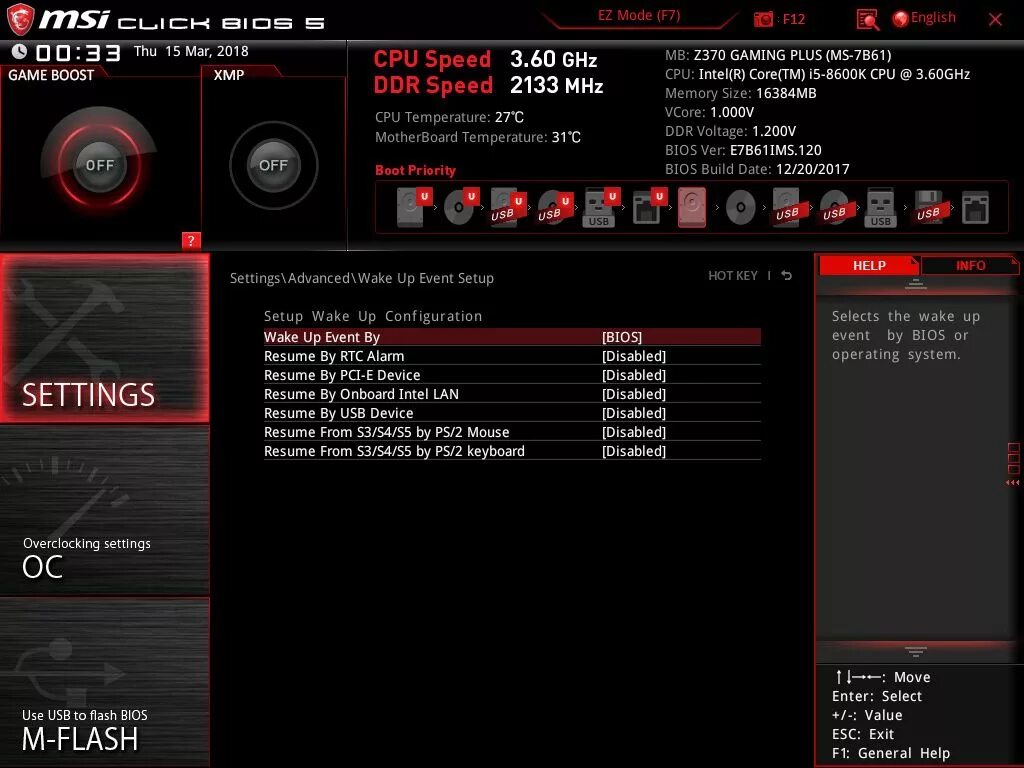This screenshot has height=768, width=1024.
Task: Change Resume by PS/2 Mouse [Disabled] value
Action: [x=633, y=432]
